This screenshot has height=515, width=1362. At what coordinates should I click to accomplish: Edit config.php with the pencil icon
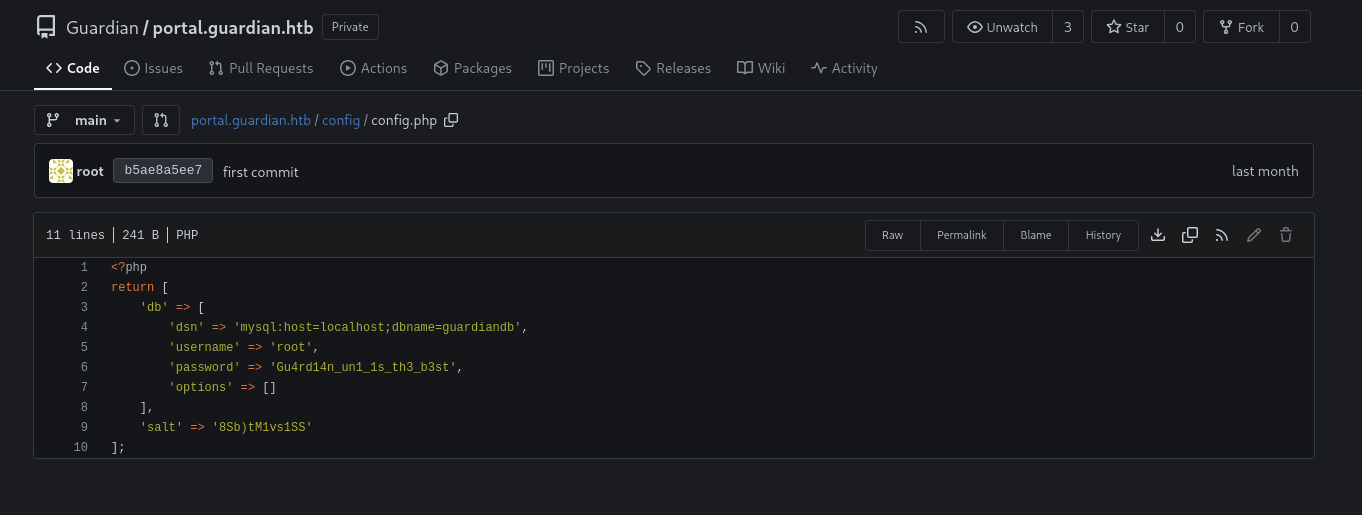point(1254,235)
